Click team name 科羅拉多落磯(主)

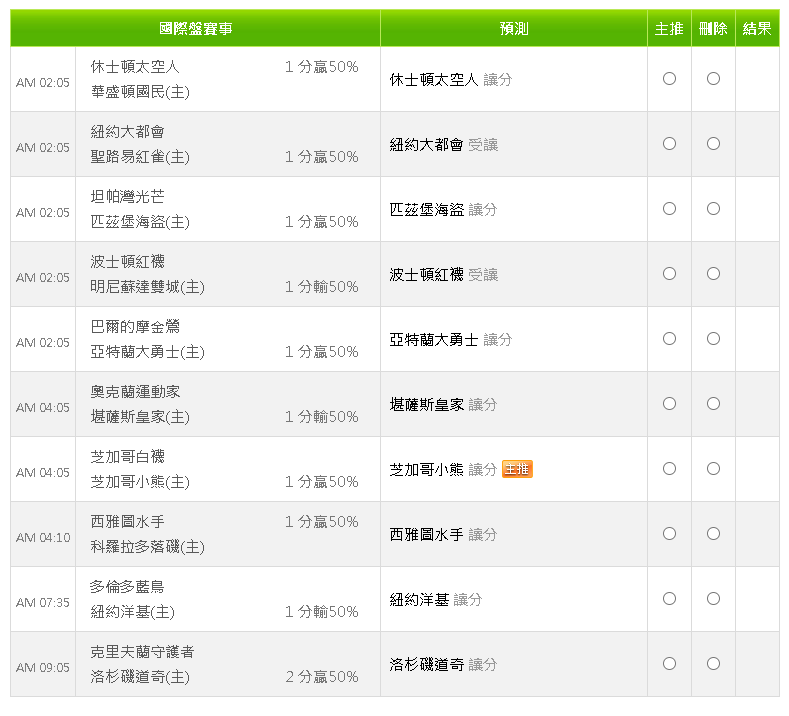[x=148, y=547]
